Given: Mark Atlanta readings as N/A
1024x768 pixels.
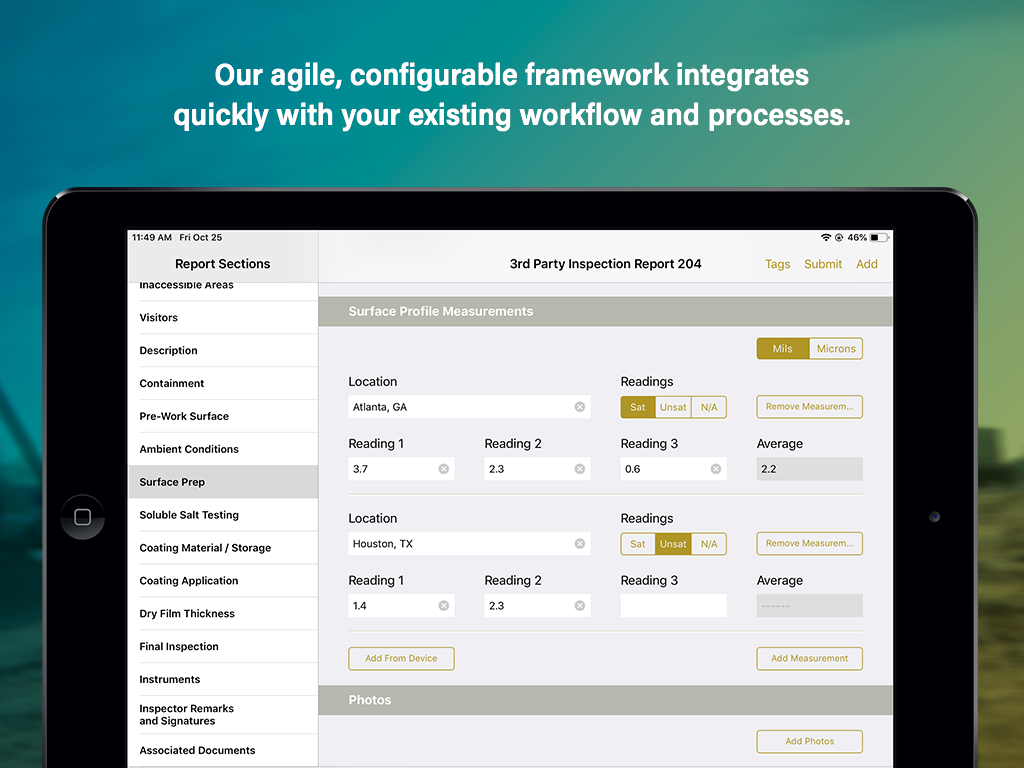Looking at the screenshot, I should 709,407.
